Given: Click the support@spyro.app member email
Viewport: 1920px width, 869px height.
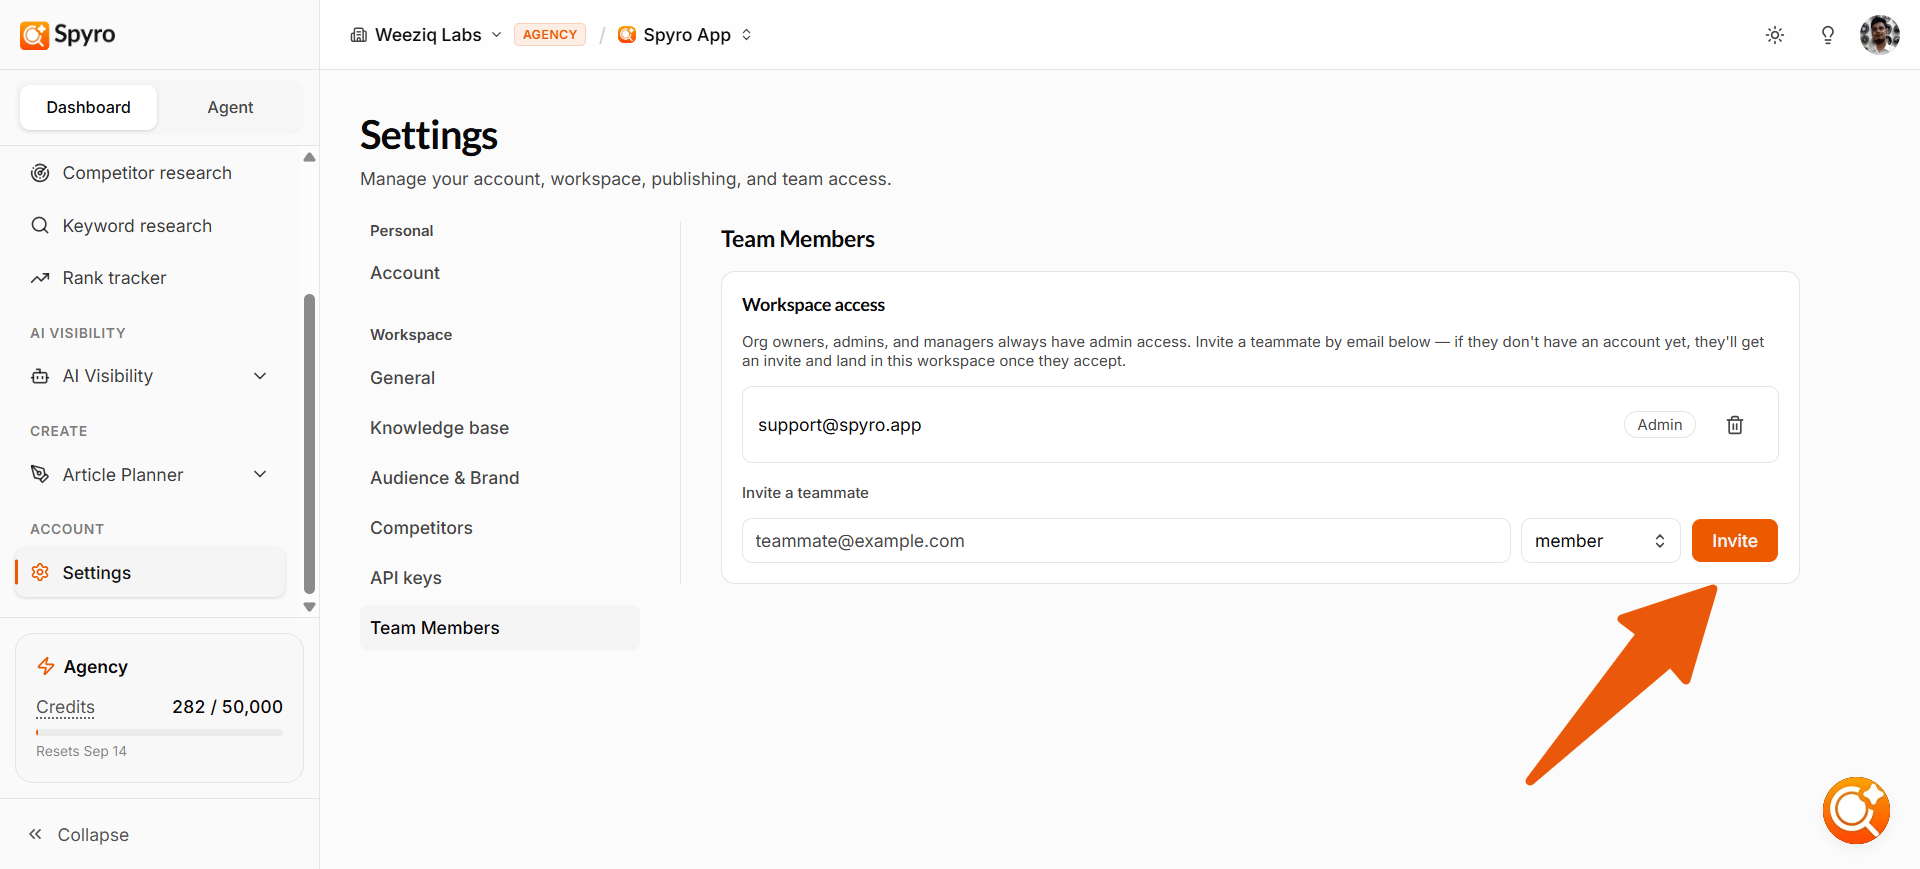Looking at the screenshot, I should pyautogui.click(x=839, y=425).
